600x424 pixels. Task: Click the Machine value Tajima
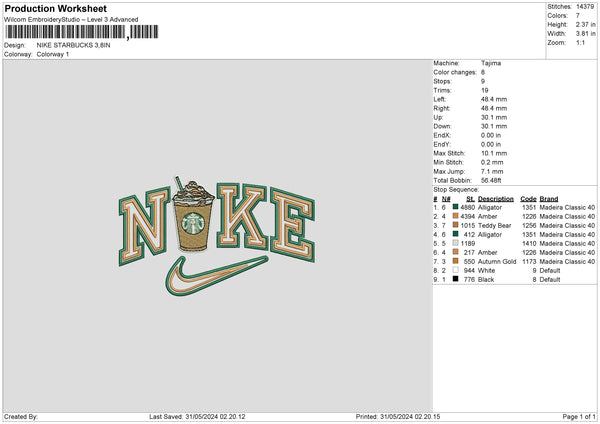pyautogui.click(x=491, y=63)
